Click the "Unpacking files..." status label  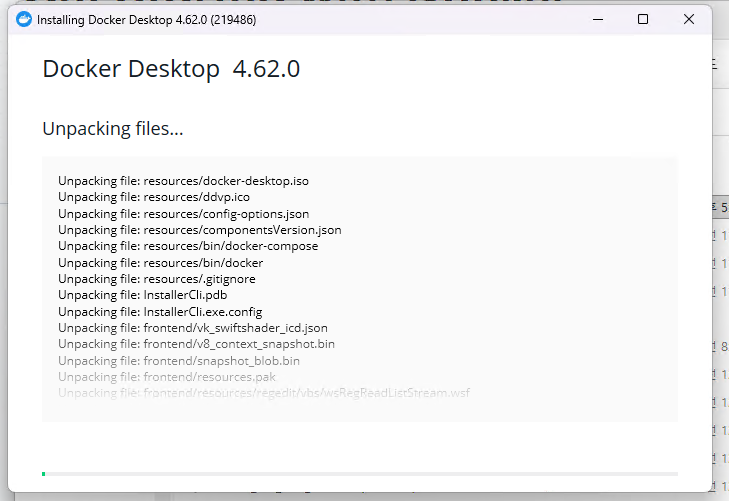click(x=112, y=129)
